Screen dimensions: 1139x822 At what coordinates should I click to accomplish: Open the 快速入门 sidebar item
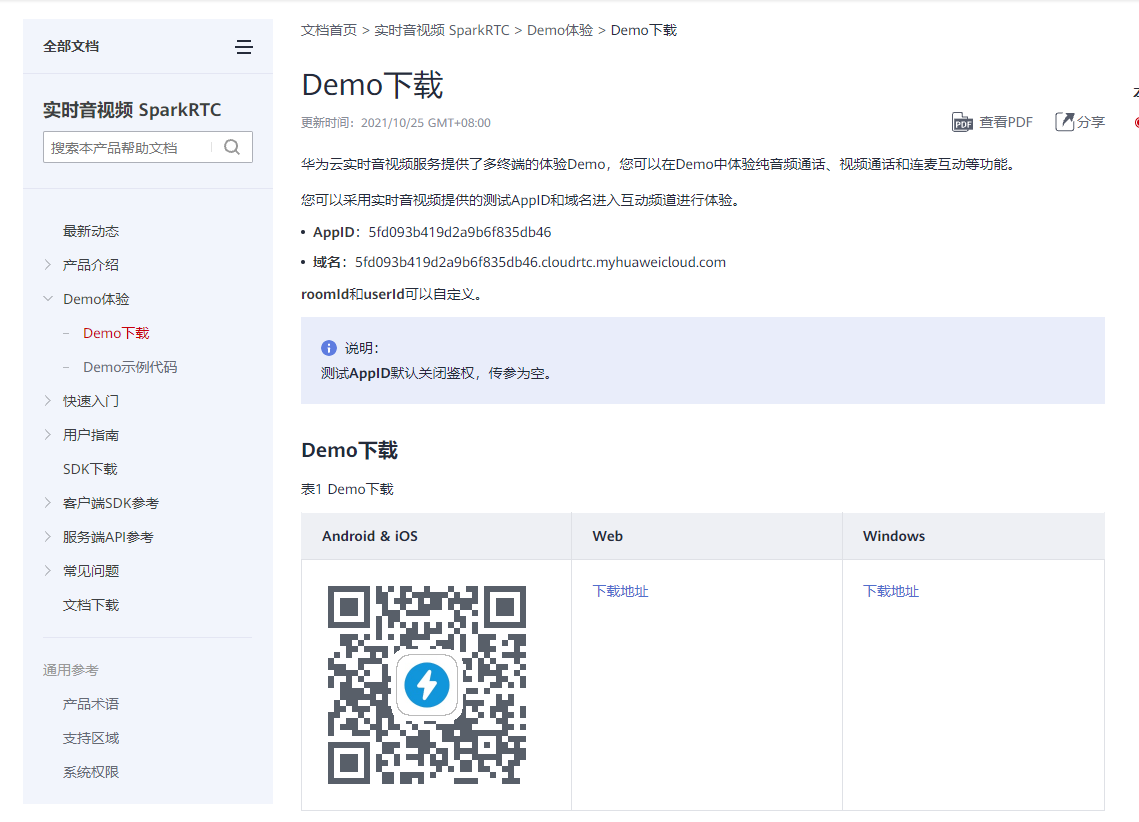point(91,401)
